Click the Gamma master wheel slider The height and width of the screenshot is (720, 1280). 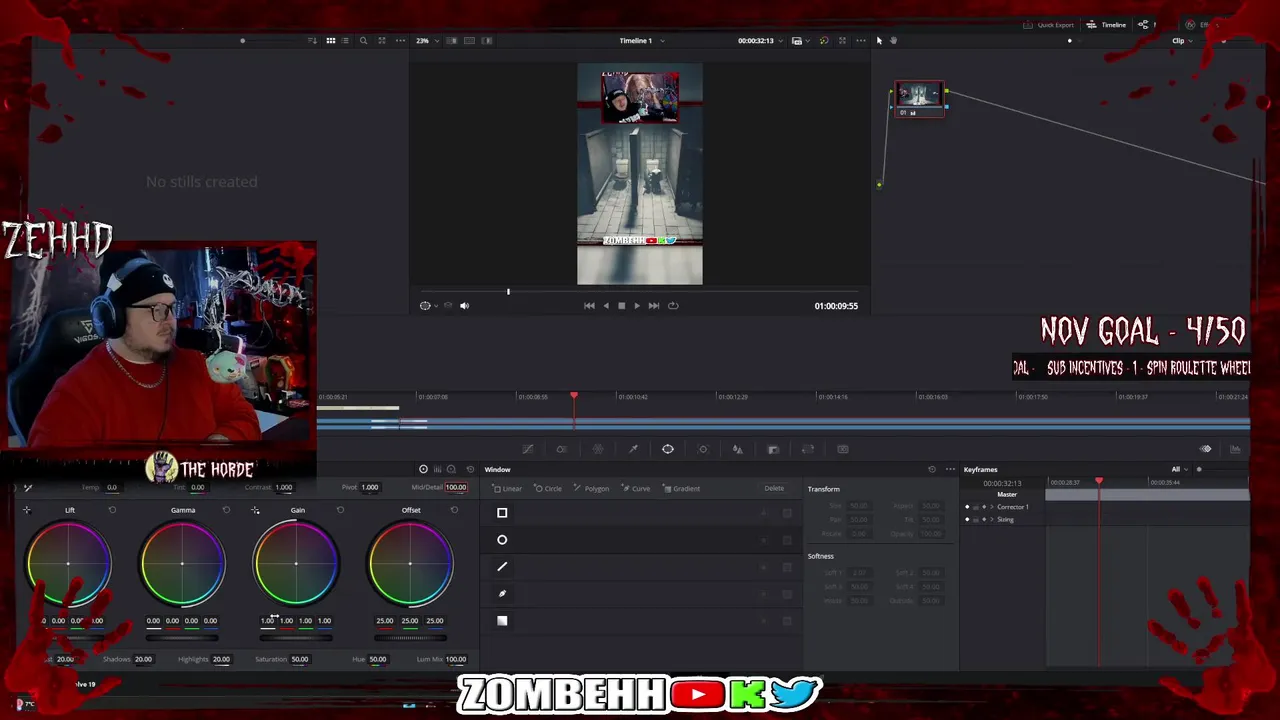click(x=183, y=637)
